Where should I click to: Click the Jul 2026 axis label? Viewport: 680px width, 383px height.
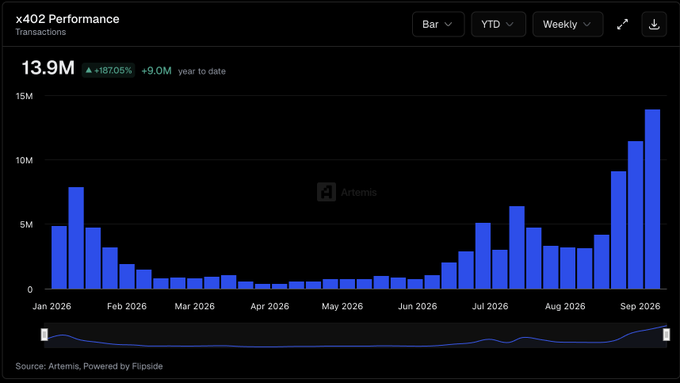490,306
